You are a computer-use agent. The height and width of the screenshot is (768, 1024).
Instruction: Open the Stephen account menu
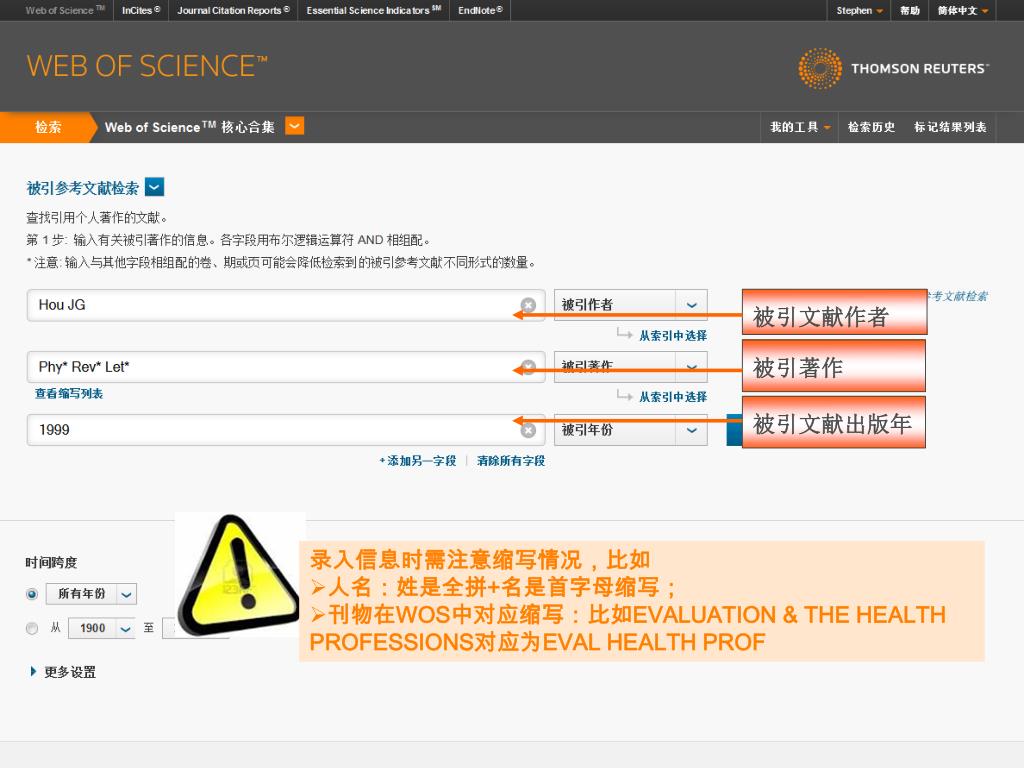(x=859, y=10)
